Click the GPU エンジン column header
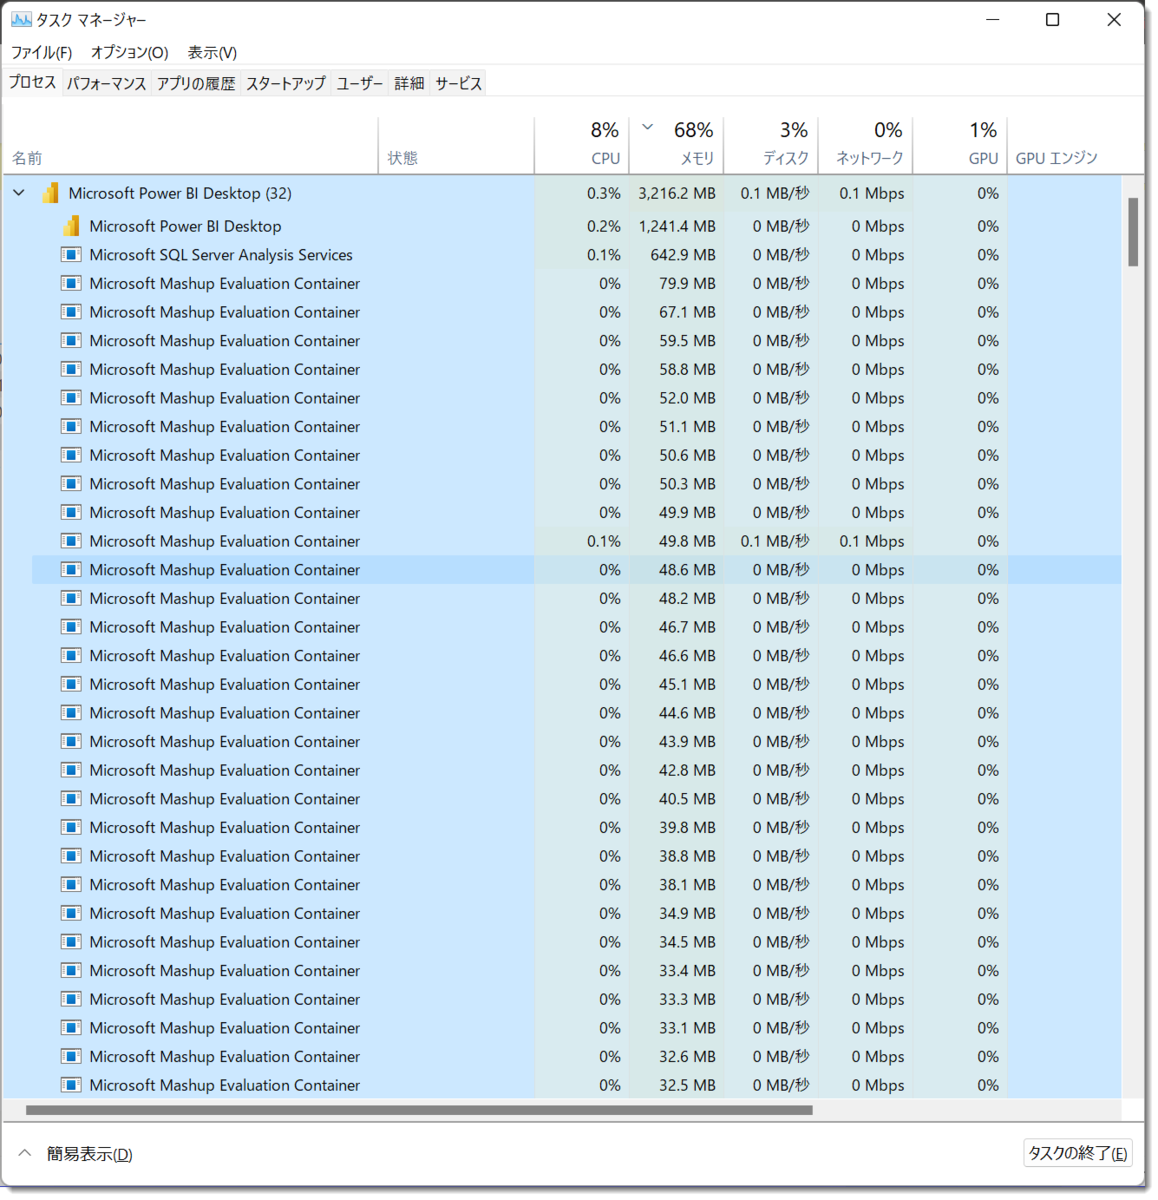Image resolution: width=1158 pixels, height=1200 pixels. [1064, 146]
